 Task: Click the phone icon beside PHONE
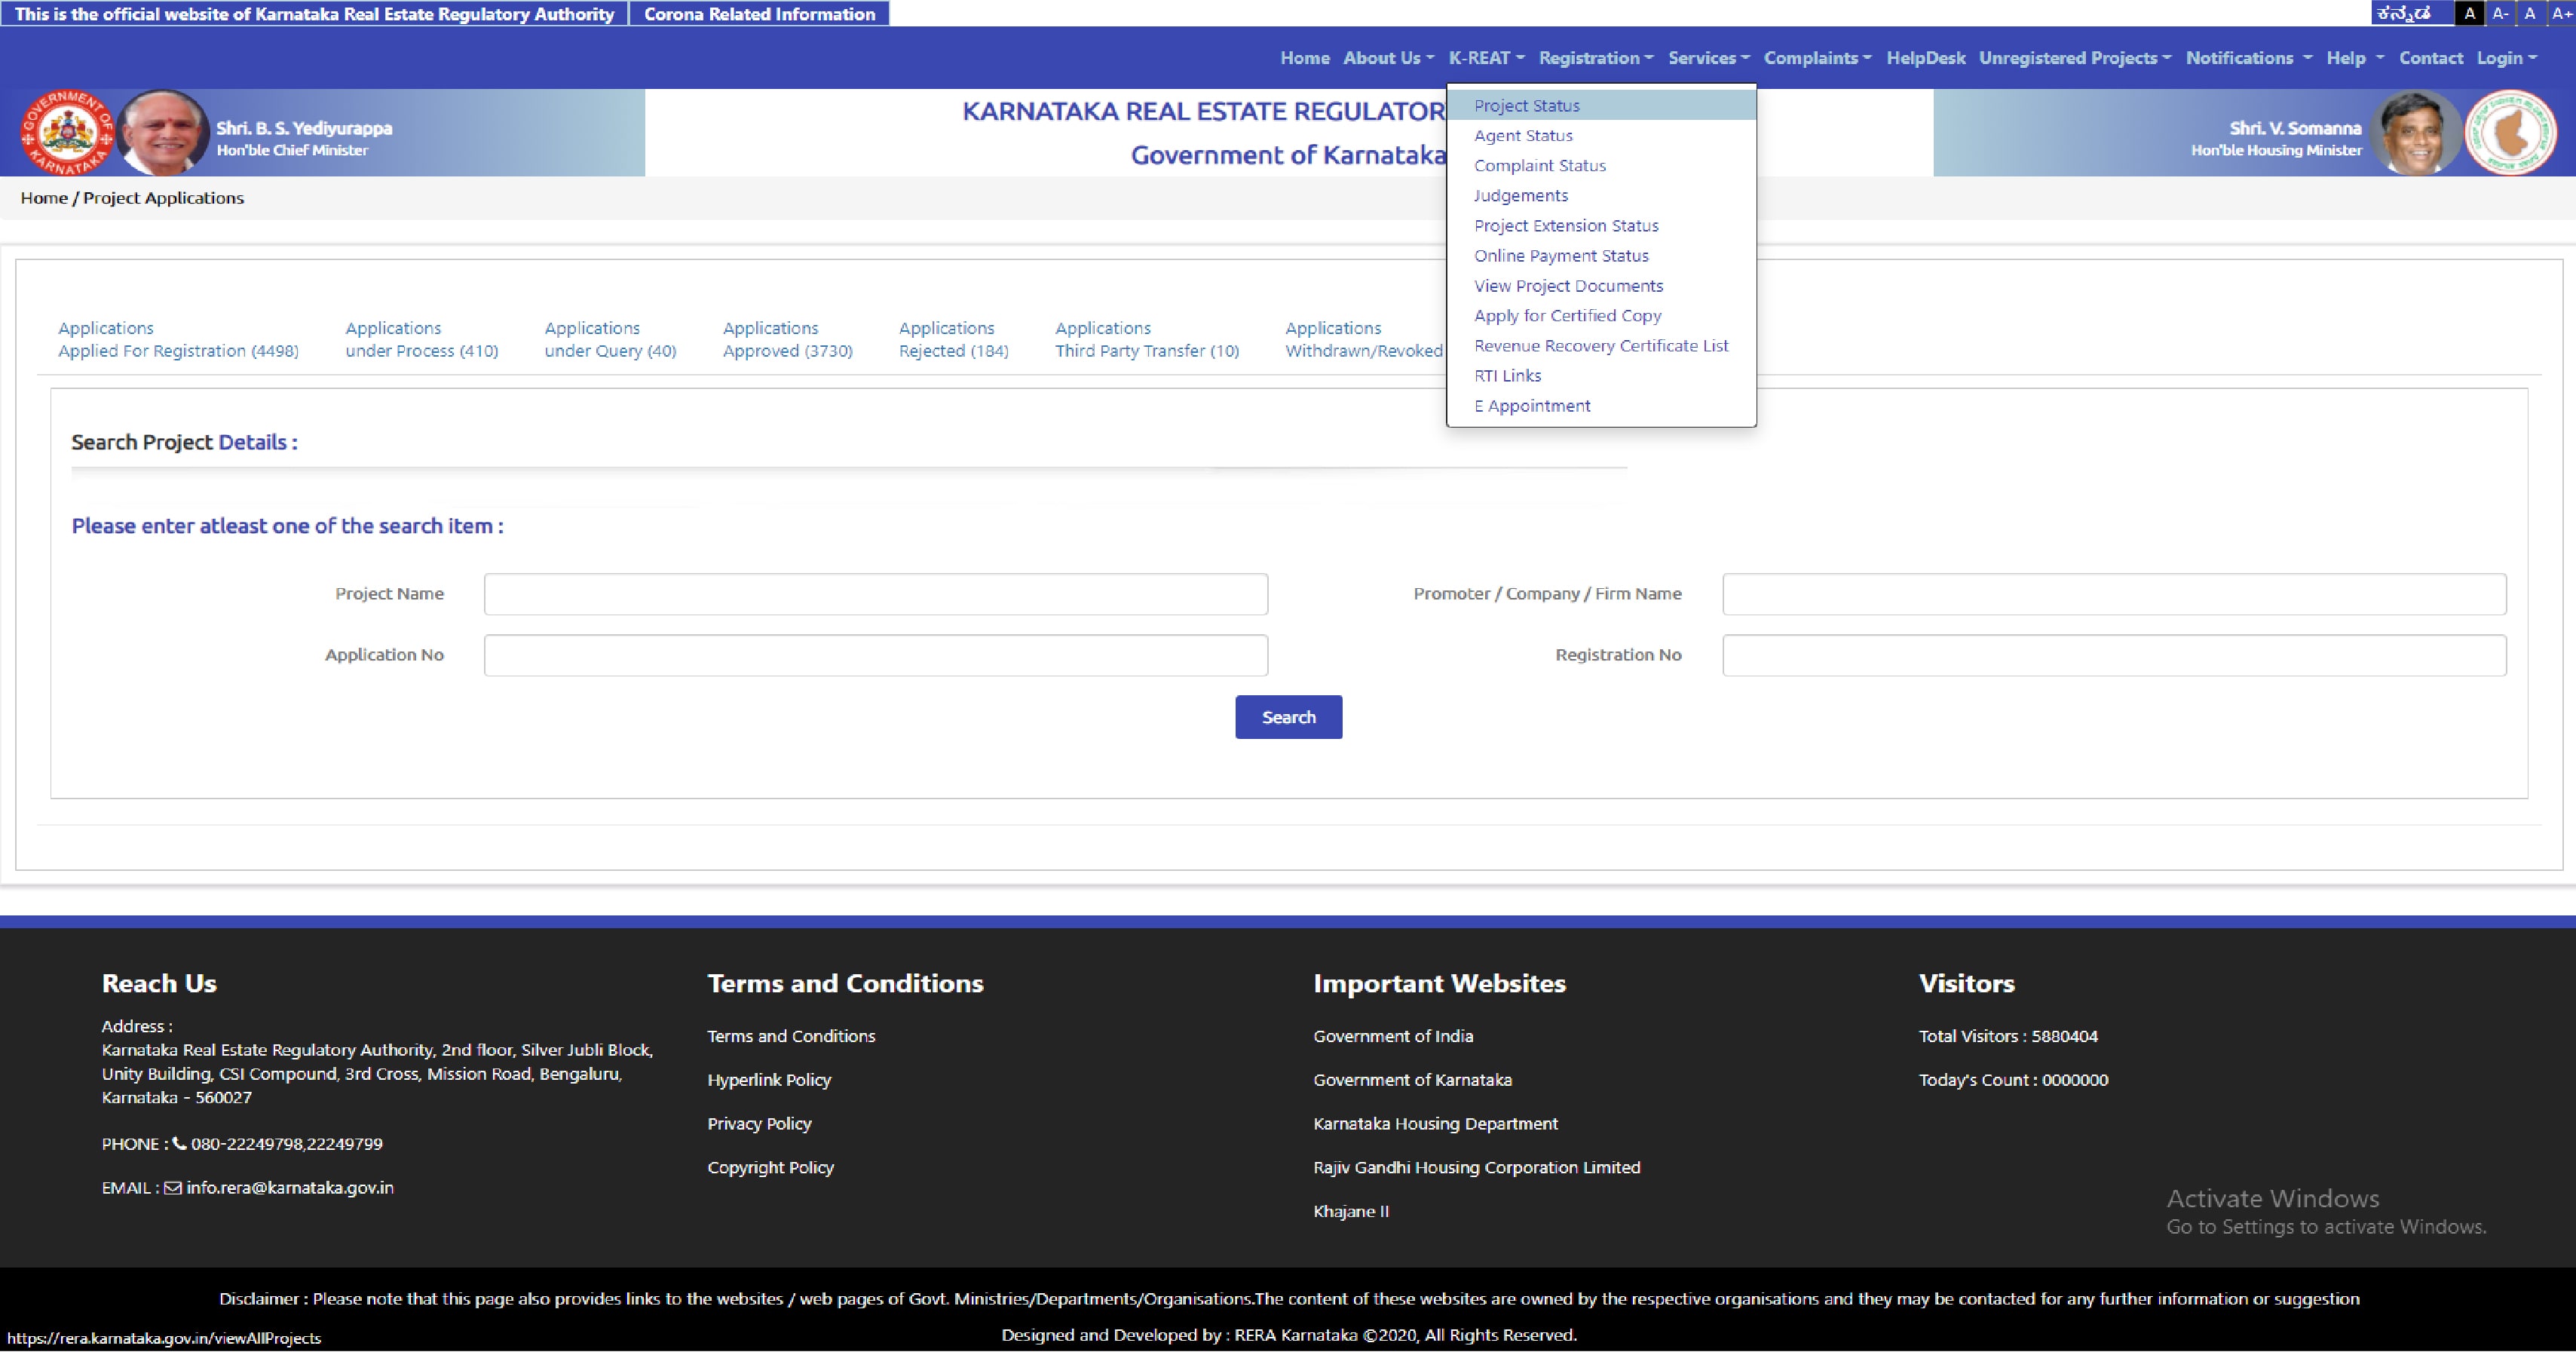coord(179,1143)
